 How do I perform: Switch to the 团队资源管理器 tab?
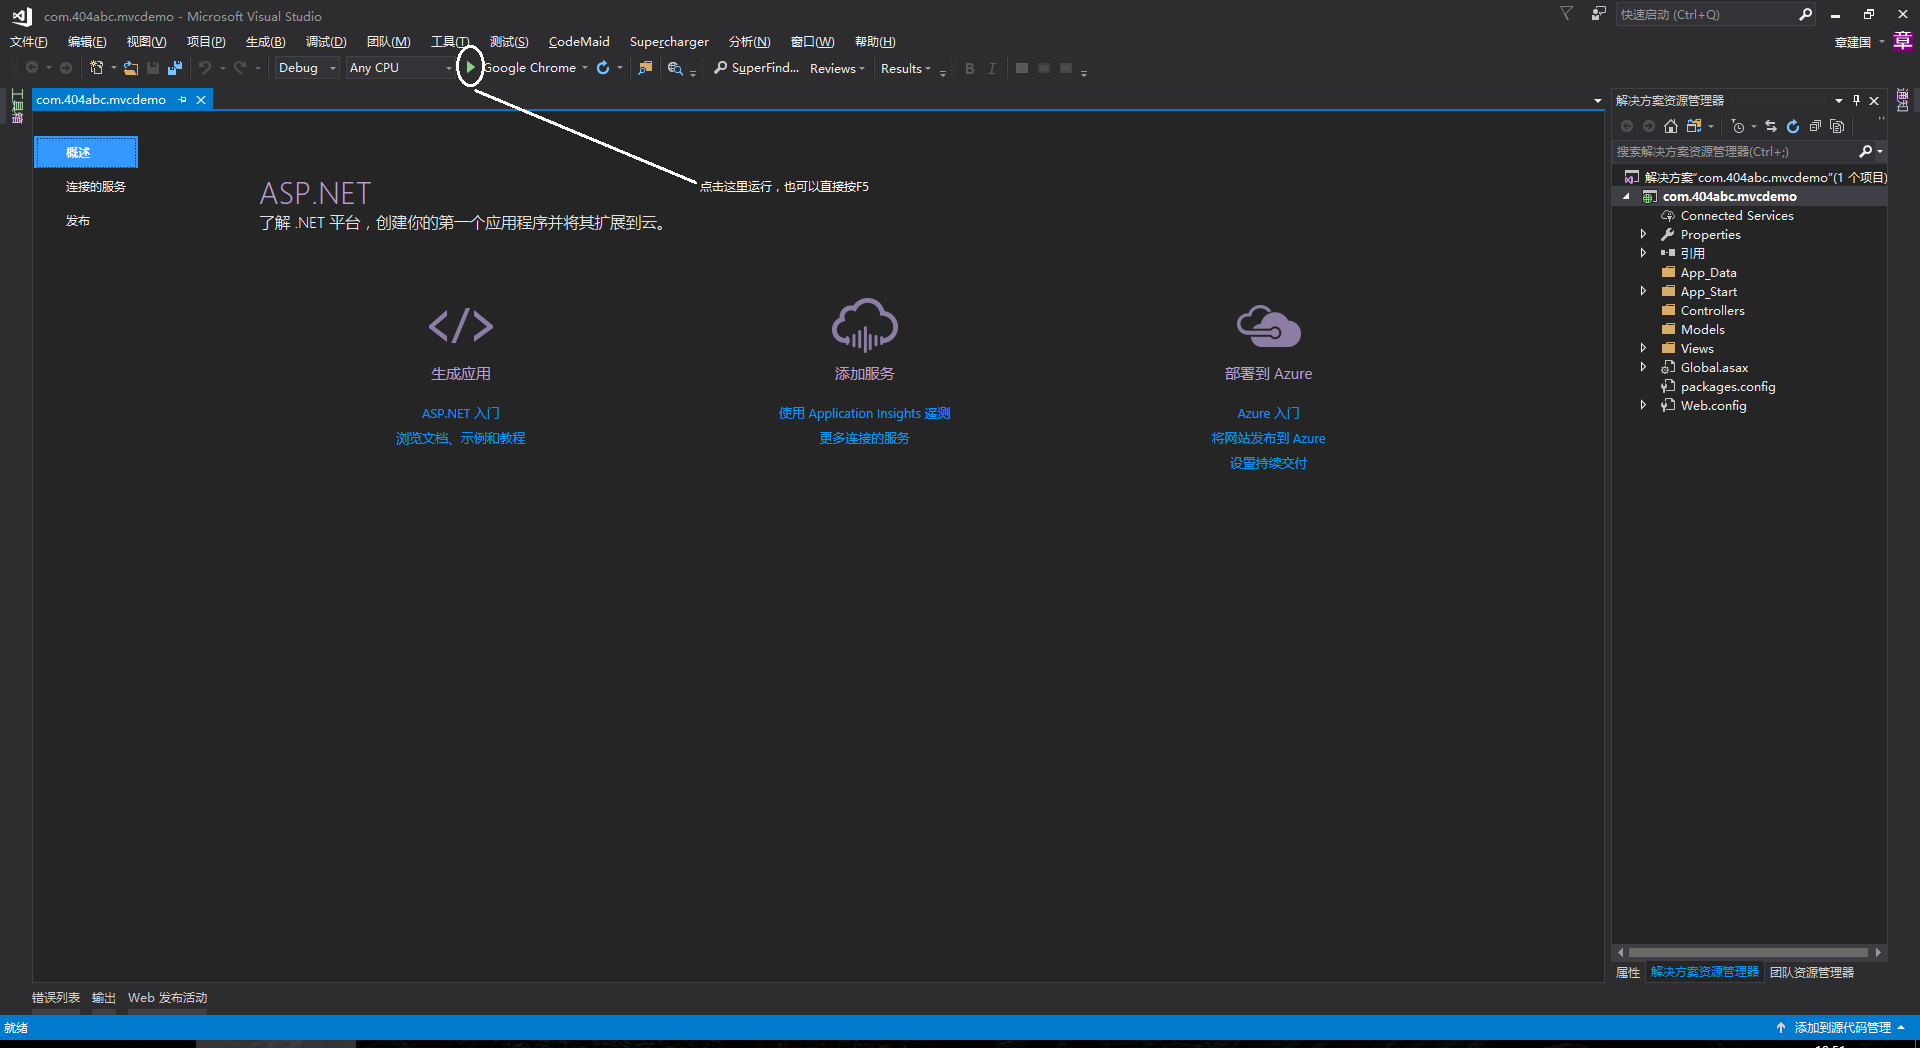click(x=1811, y=972)
